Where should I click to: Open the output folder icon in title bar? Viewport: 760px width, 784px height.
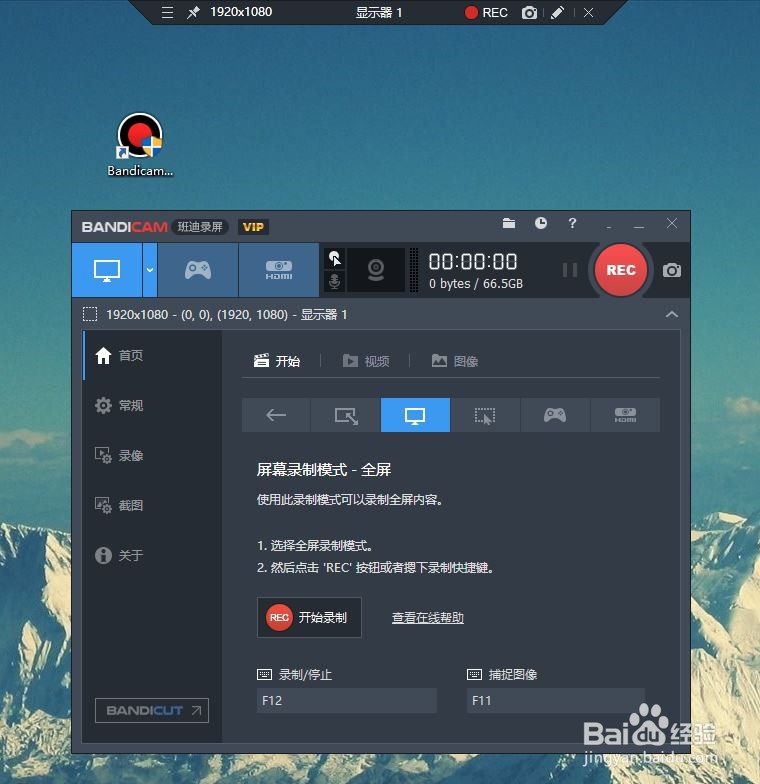[x=509, y=224]
